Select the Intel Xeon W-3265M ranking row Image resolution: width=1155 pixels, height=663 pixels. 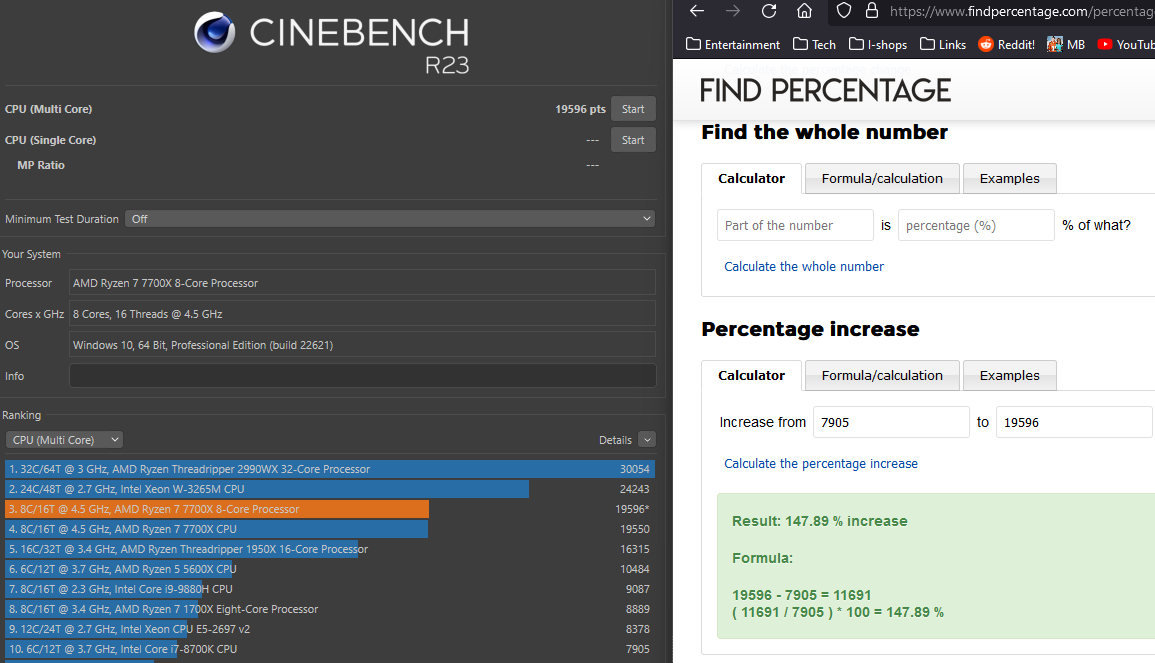point(329,489)
